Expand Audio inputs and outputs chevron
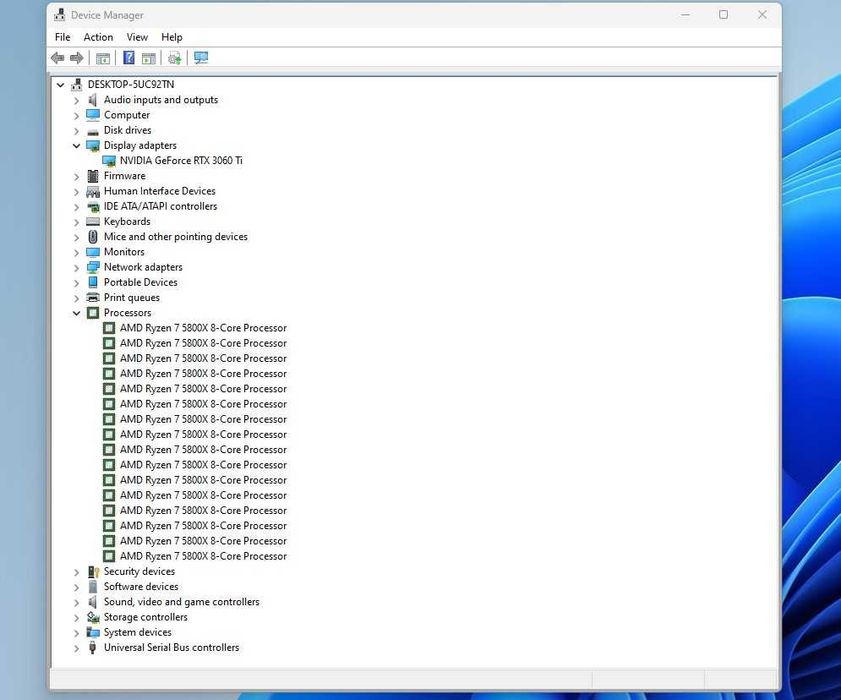This screenshot has width=841, height=700. pos(76,100)
